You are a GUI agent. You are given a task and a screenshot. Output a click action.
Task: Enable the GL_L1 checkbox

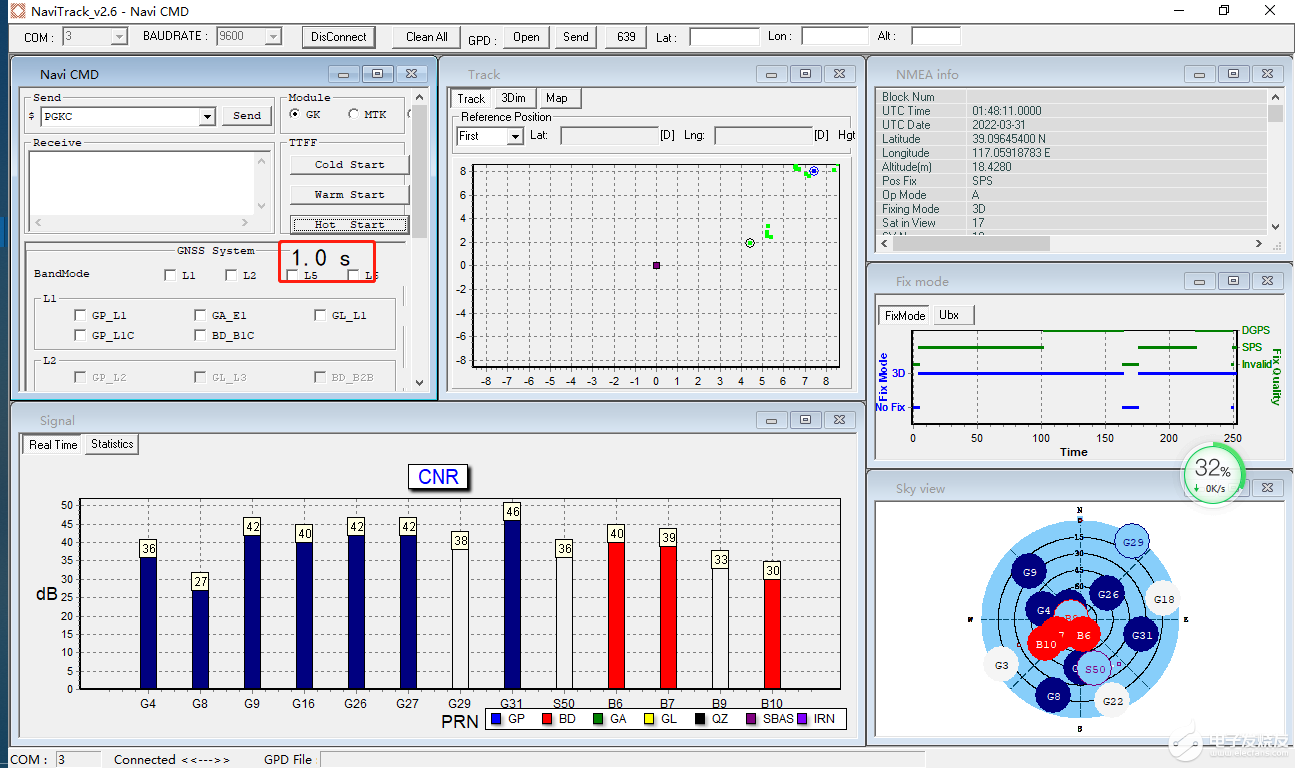(x=320, y=315)
